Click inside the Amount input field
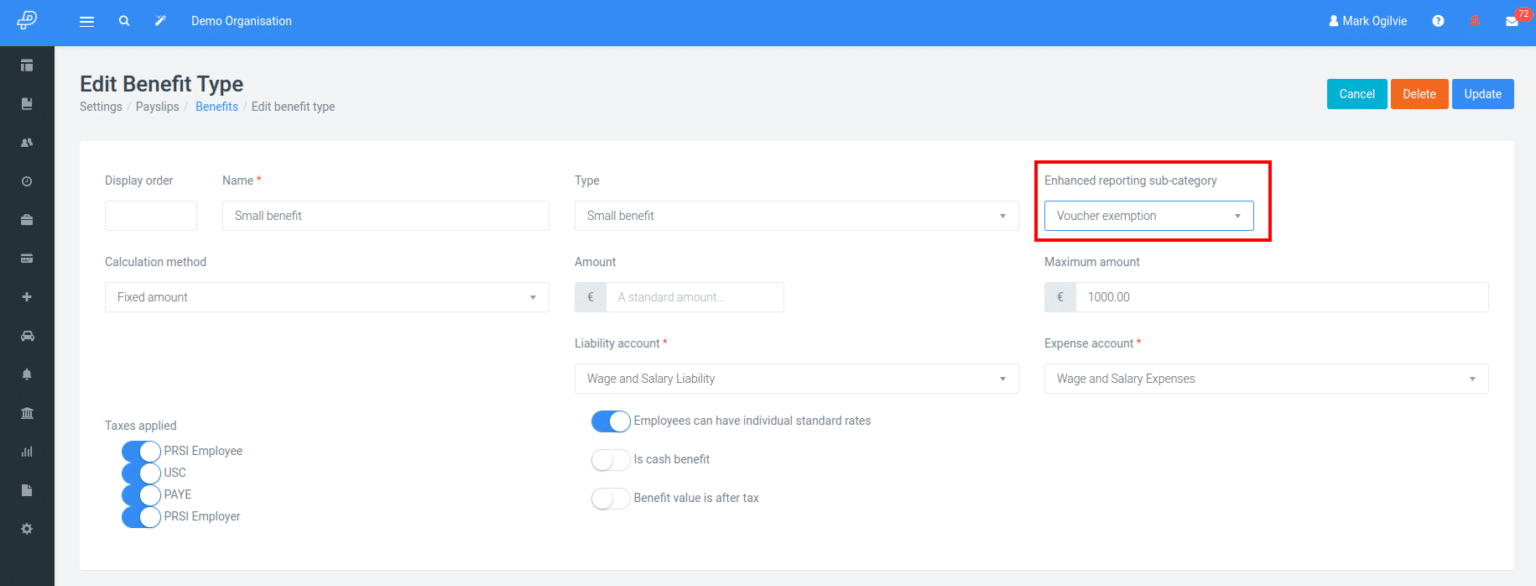The image size is (1536, 586). (695, 297)
